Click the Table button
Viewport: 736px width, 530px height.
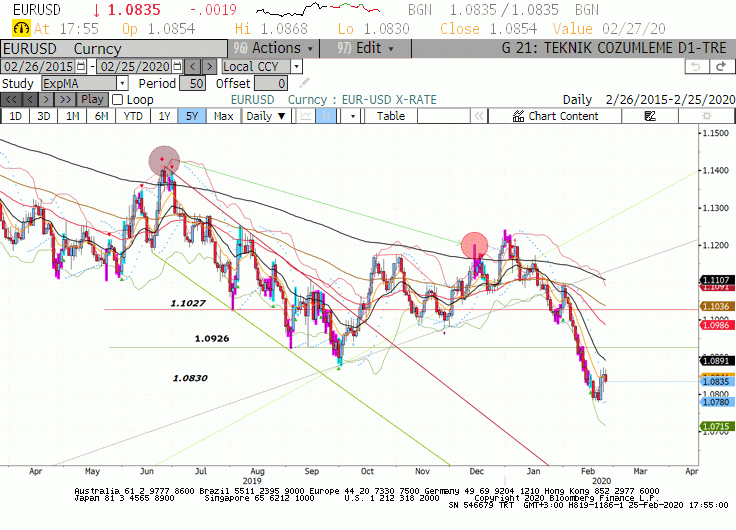[391, 115]
